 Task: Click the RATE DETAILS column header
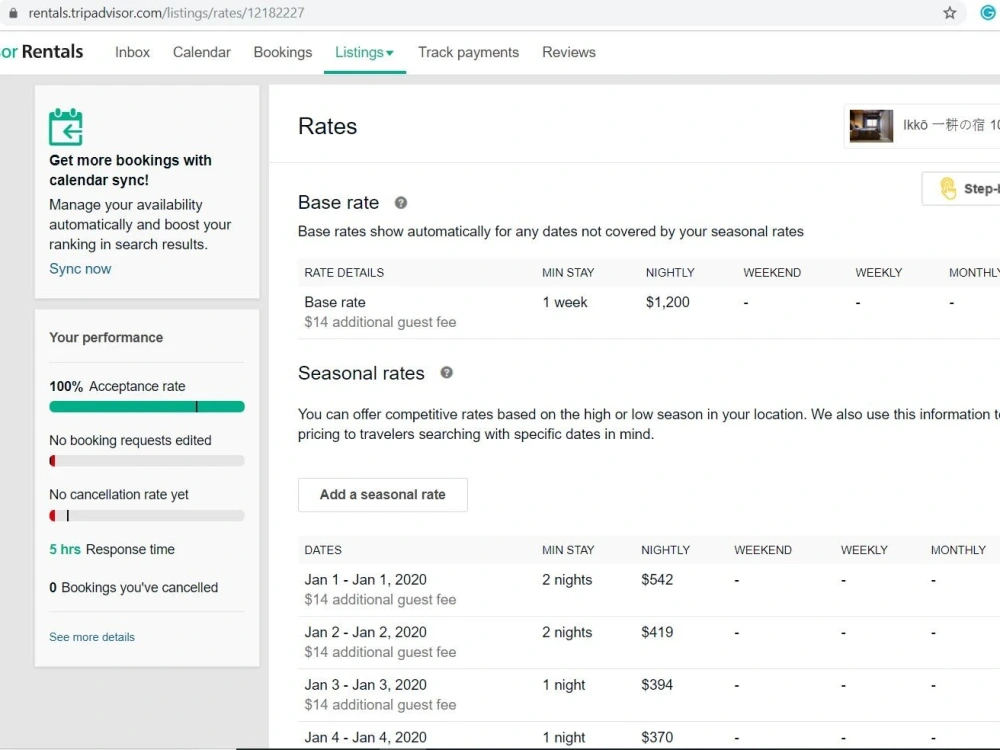344,273
